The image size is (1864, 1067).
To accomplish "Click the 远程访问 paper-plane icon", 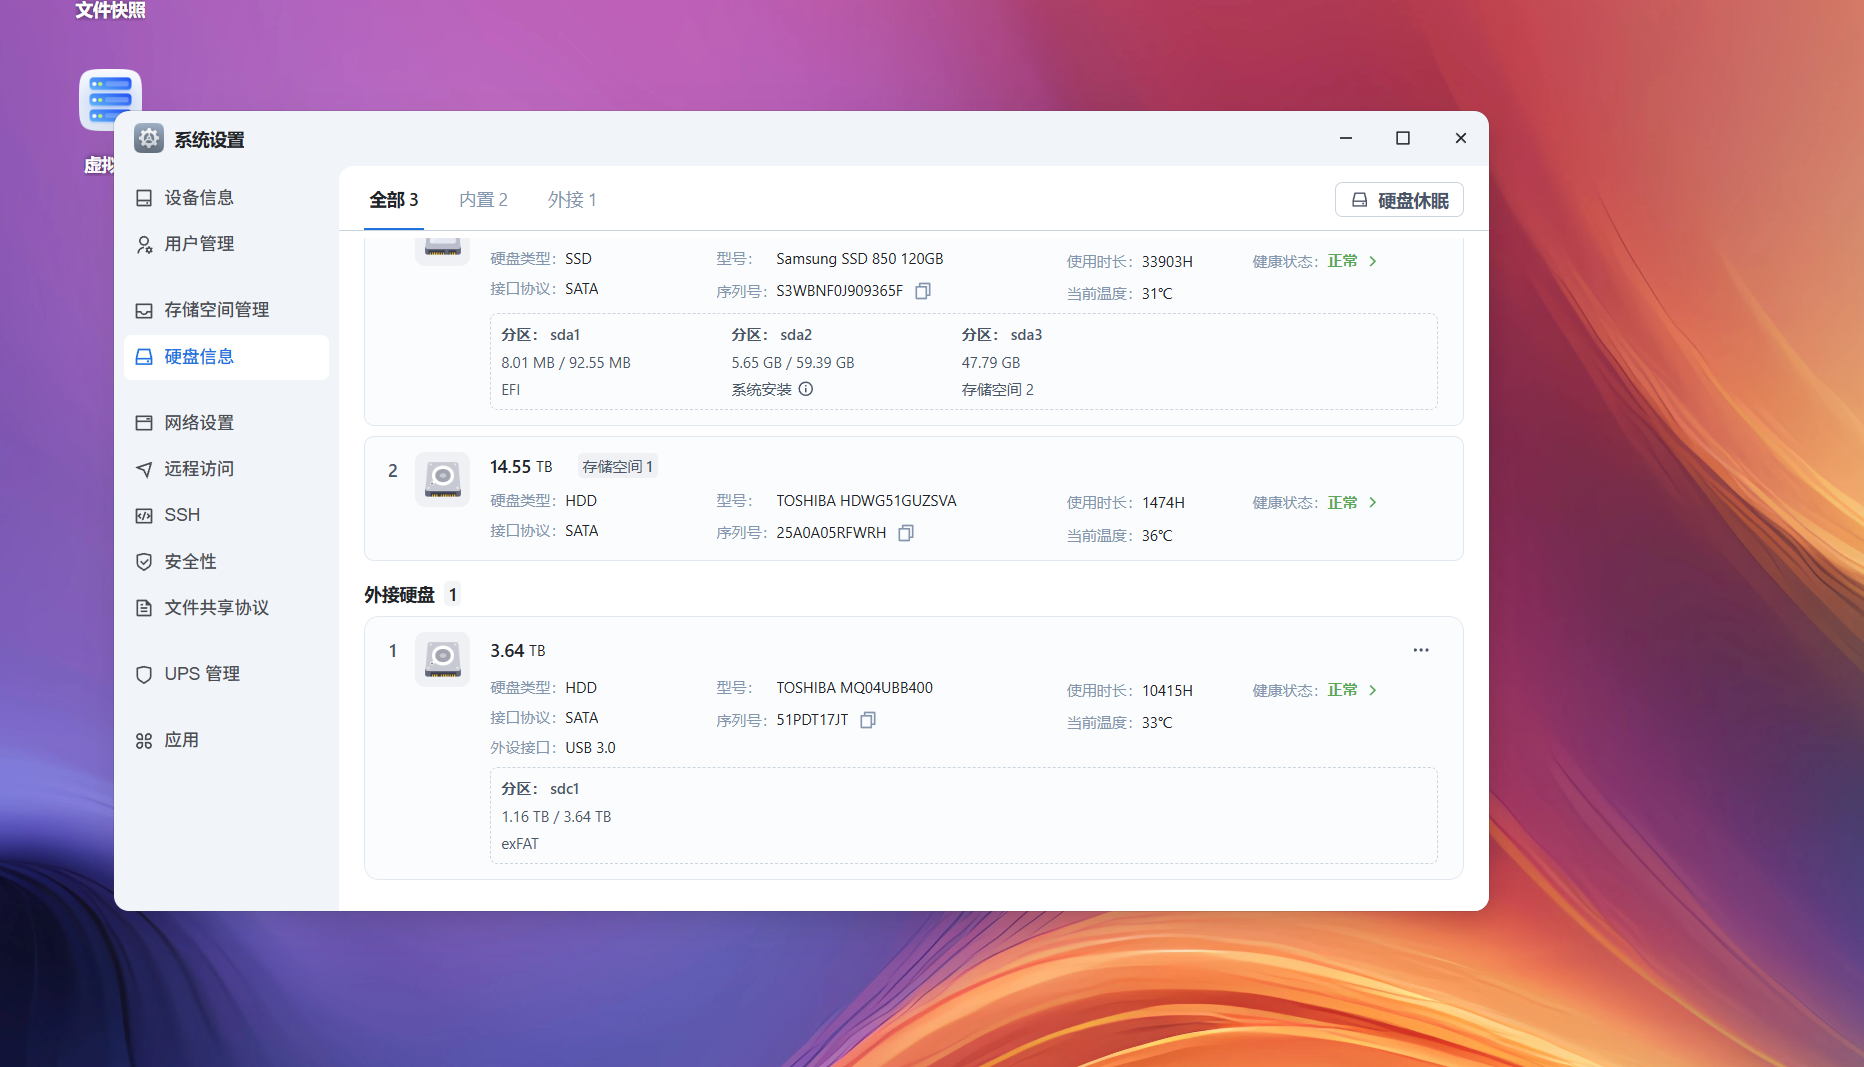I will pyautogui.click(x=144, y=469).
